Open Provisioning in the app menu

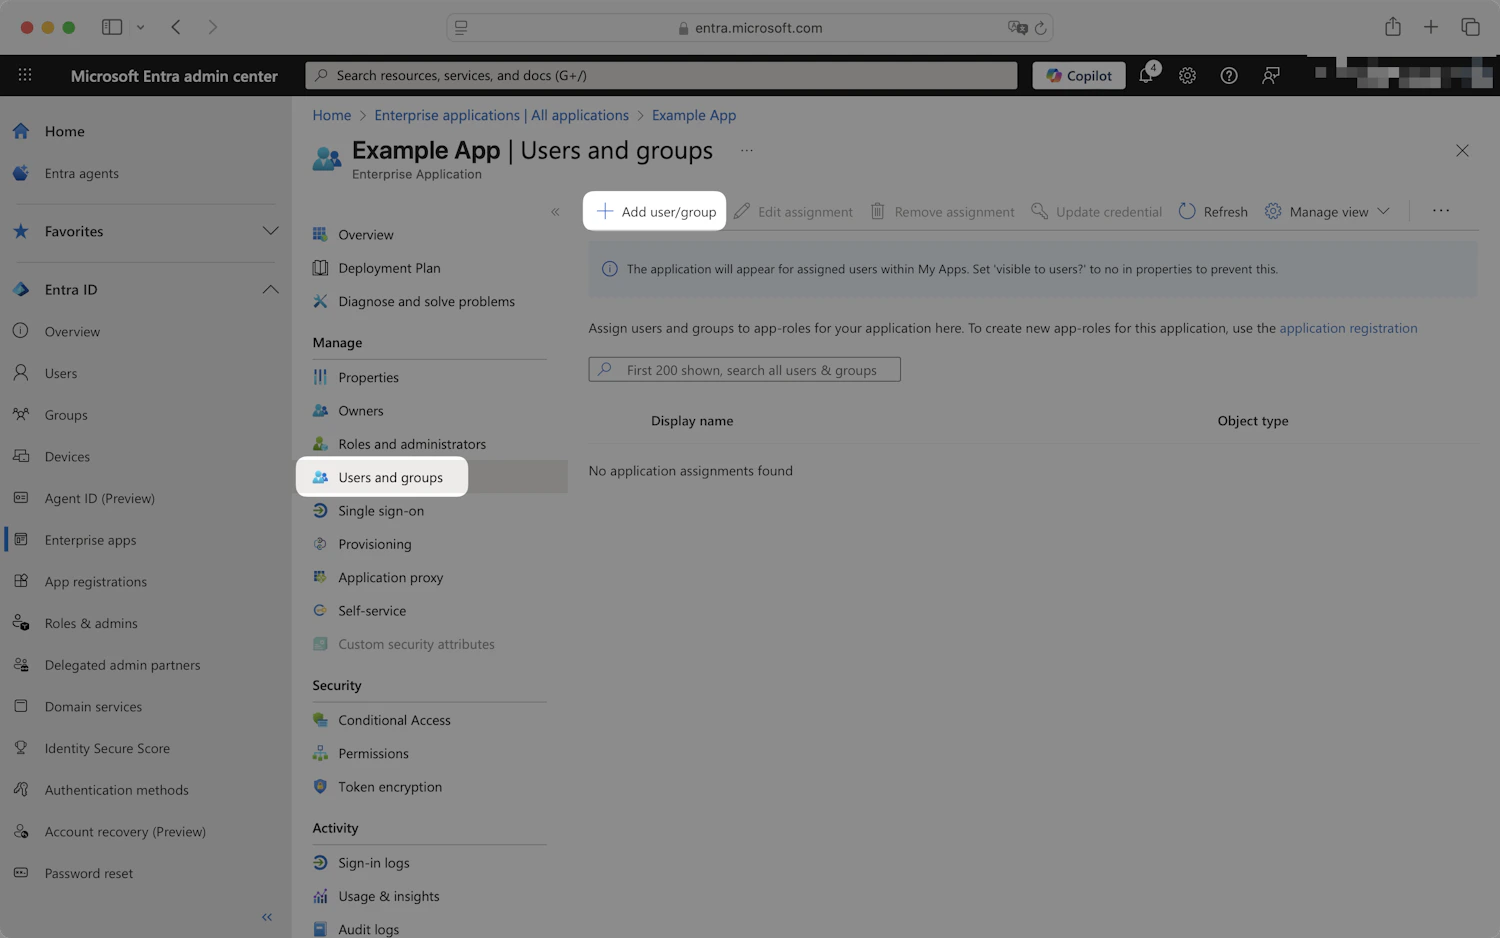coord(375,544)
